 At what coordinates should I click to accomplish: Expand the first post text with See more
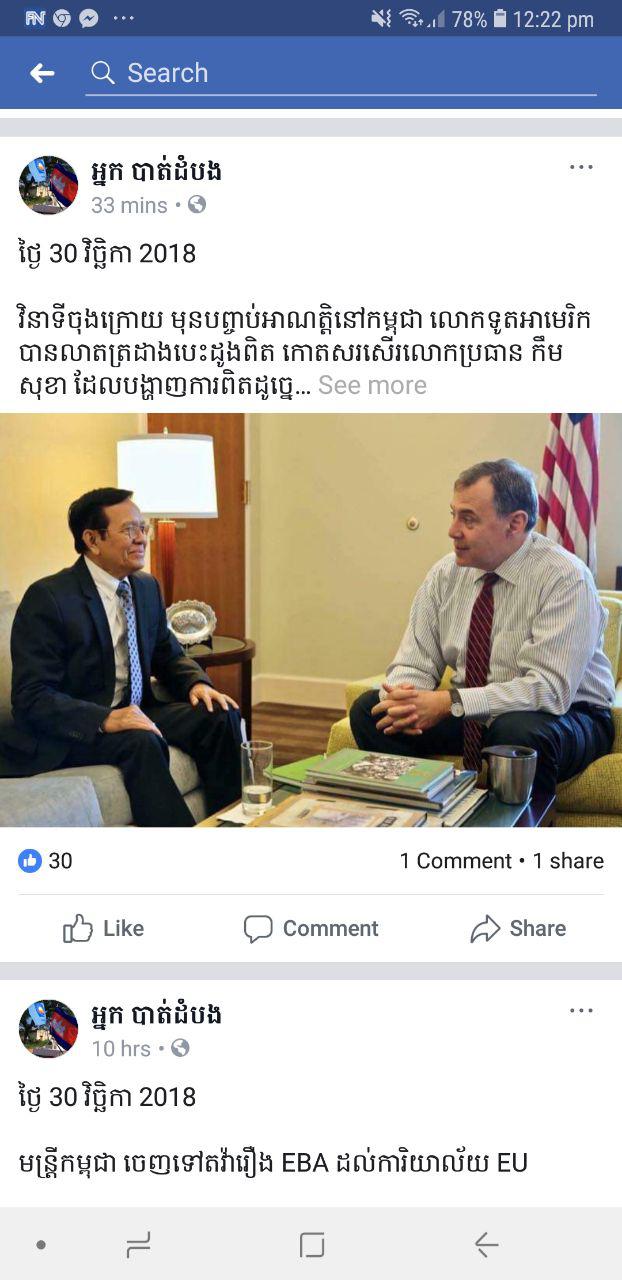372,385
